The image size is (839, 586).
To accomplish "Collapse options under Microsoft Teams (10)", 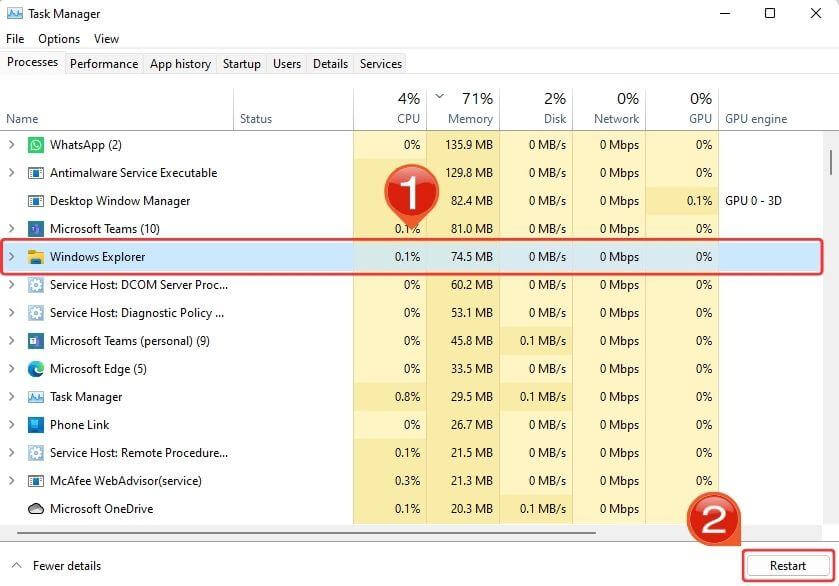I will [11, 229].
